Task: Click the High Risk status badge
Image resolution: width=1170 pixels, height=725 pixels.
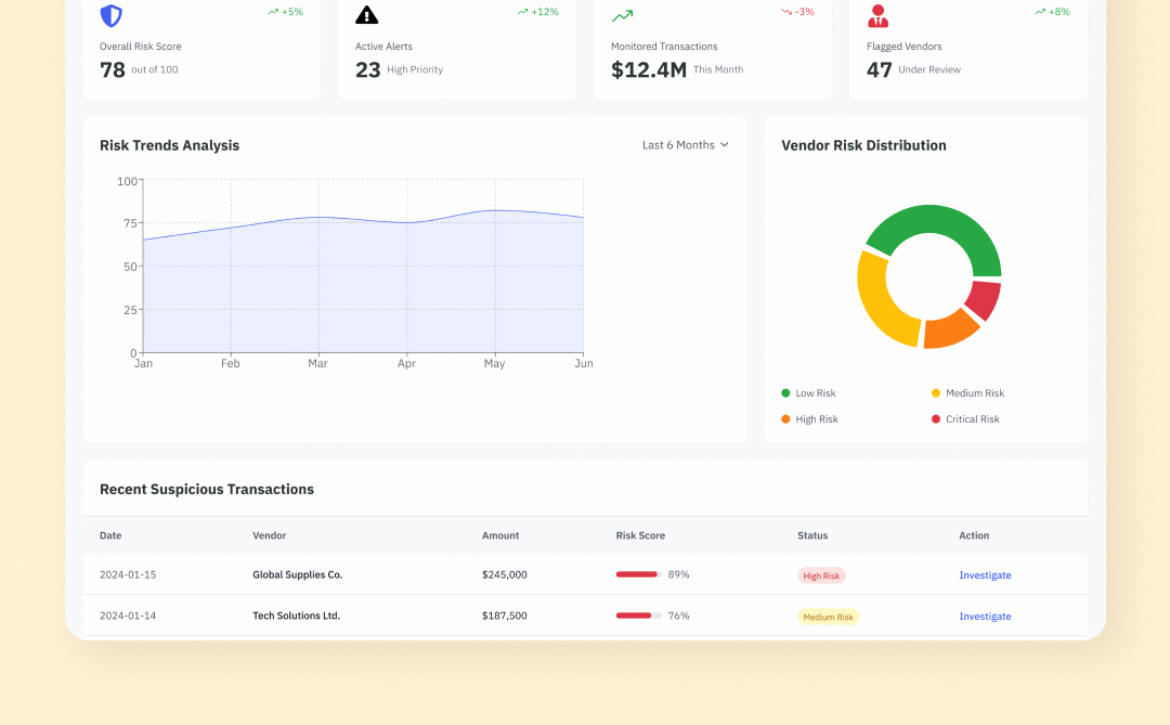Action: [x=821, y=576]
